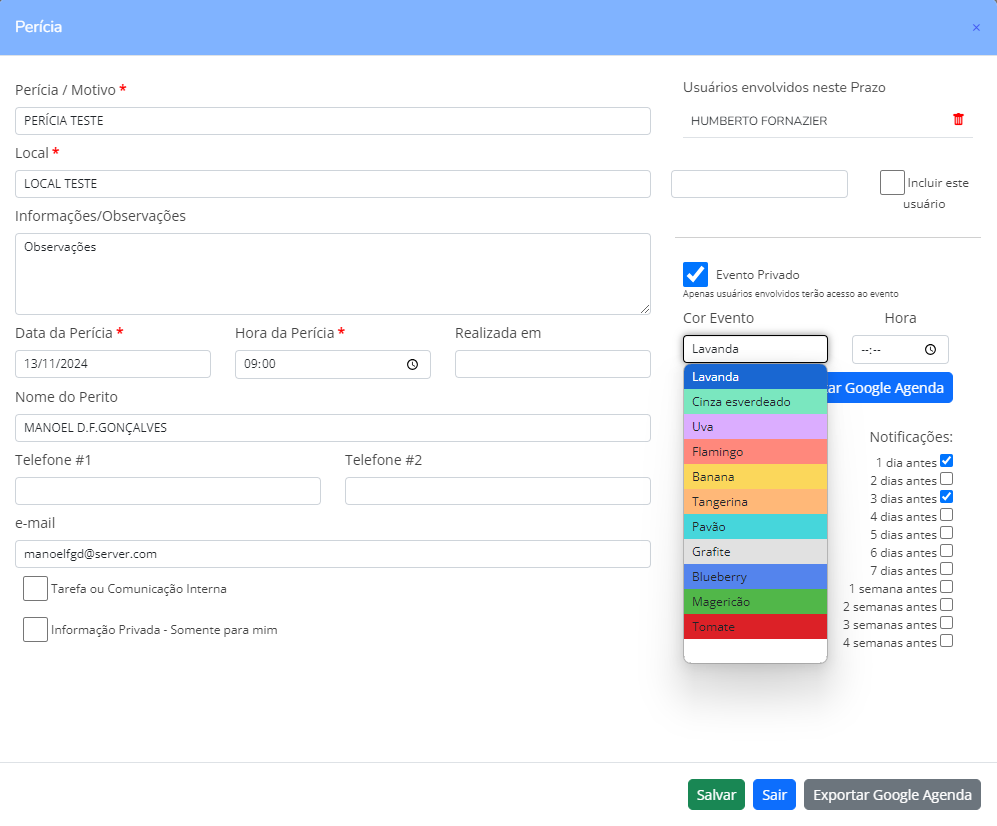997x826 pixels.
Task: Click Exportar Google Agenda button
Action: [x=892, y=795]
